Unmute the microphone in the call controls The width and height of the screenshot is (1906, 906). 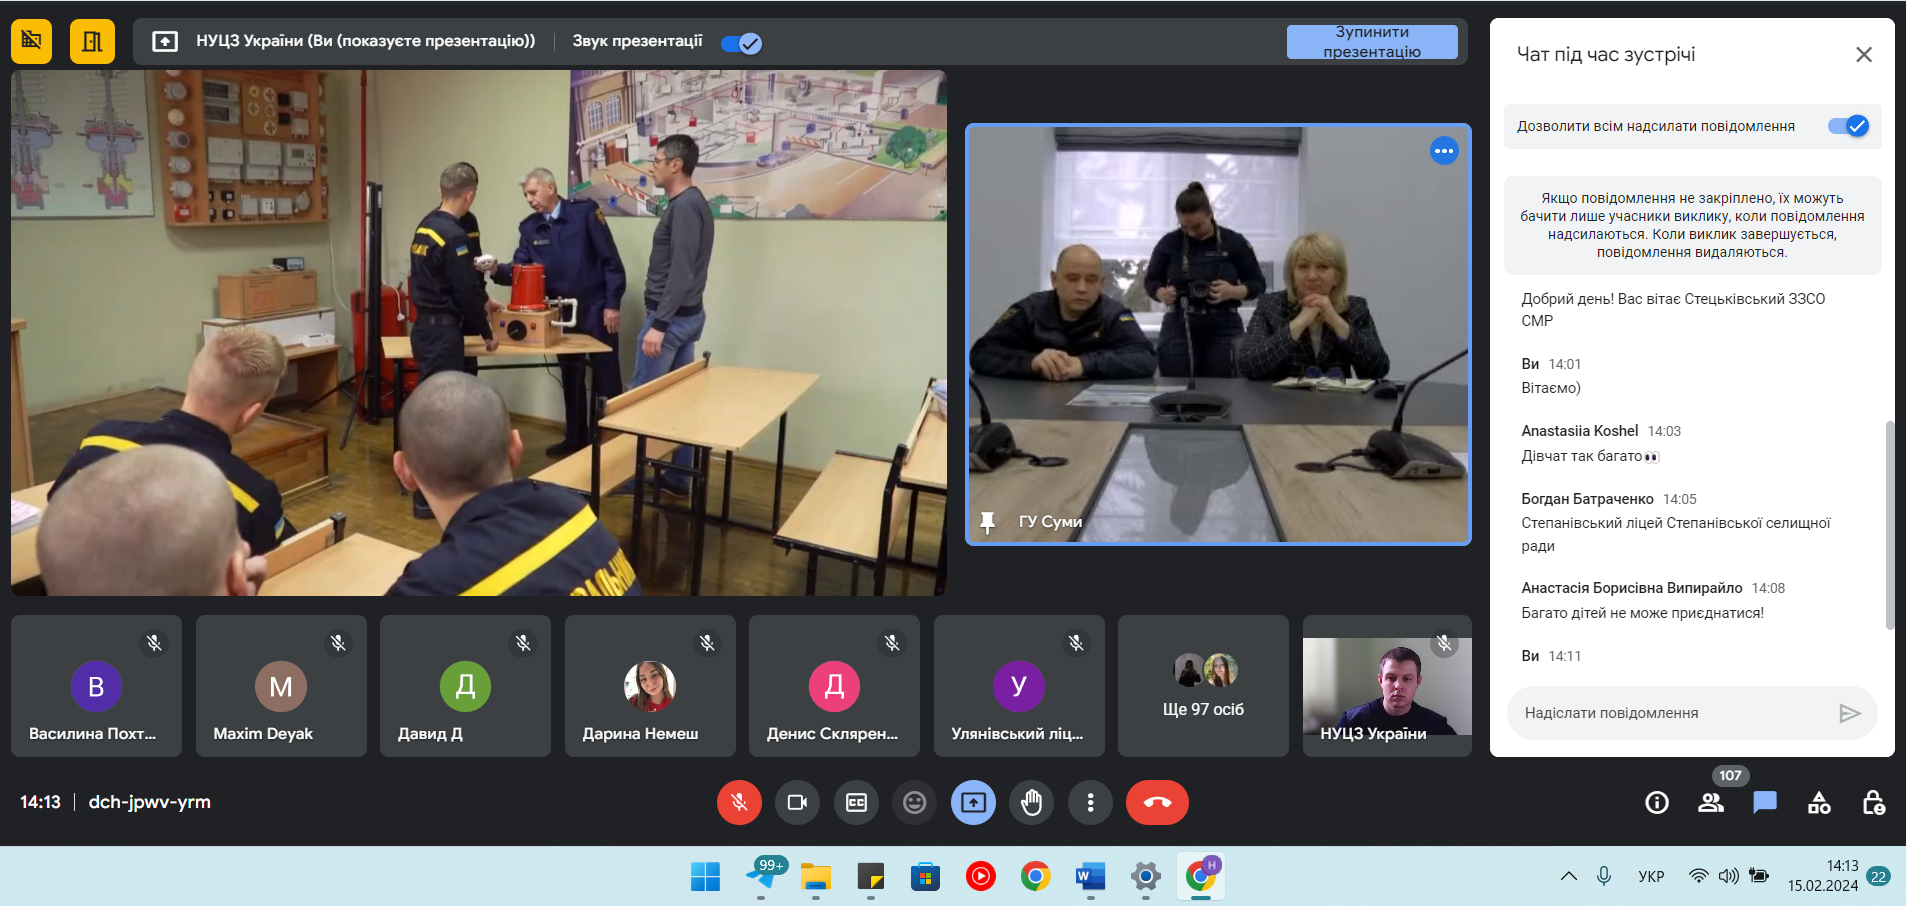tap(739, 802)
